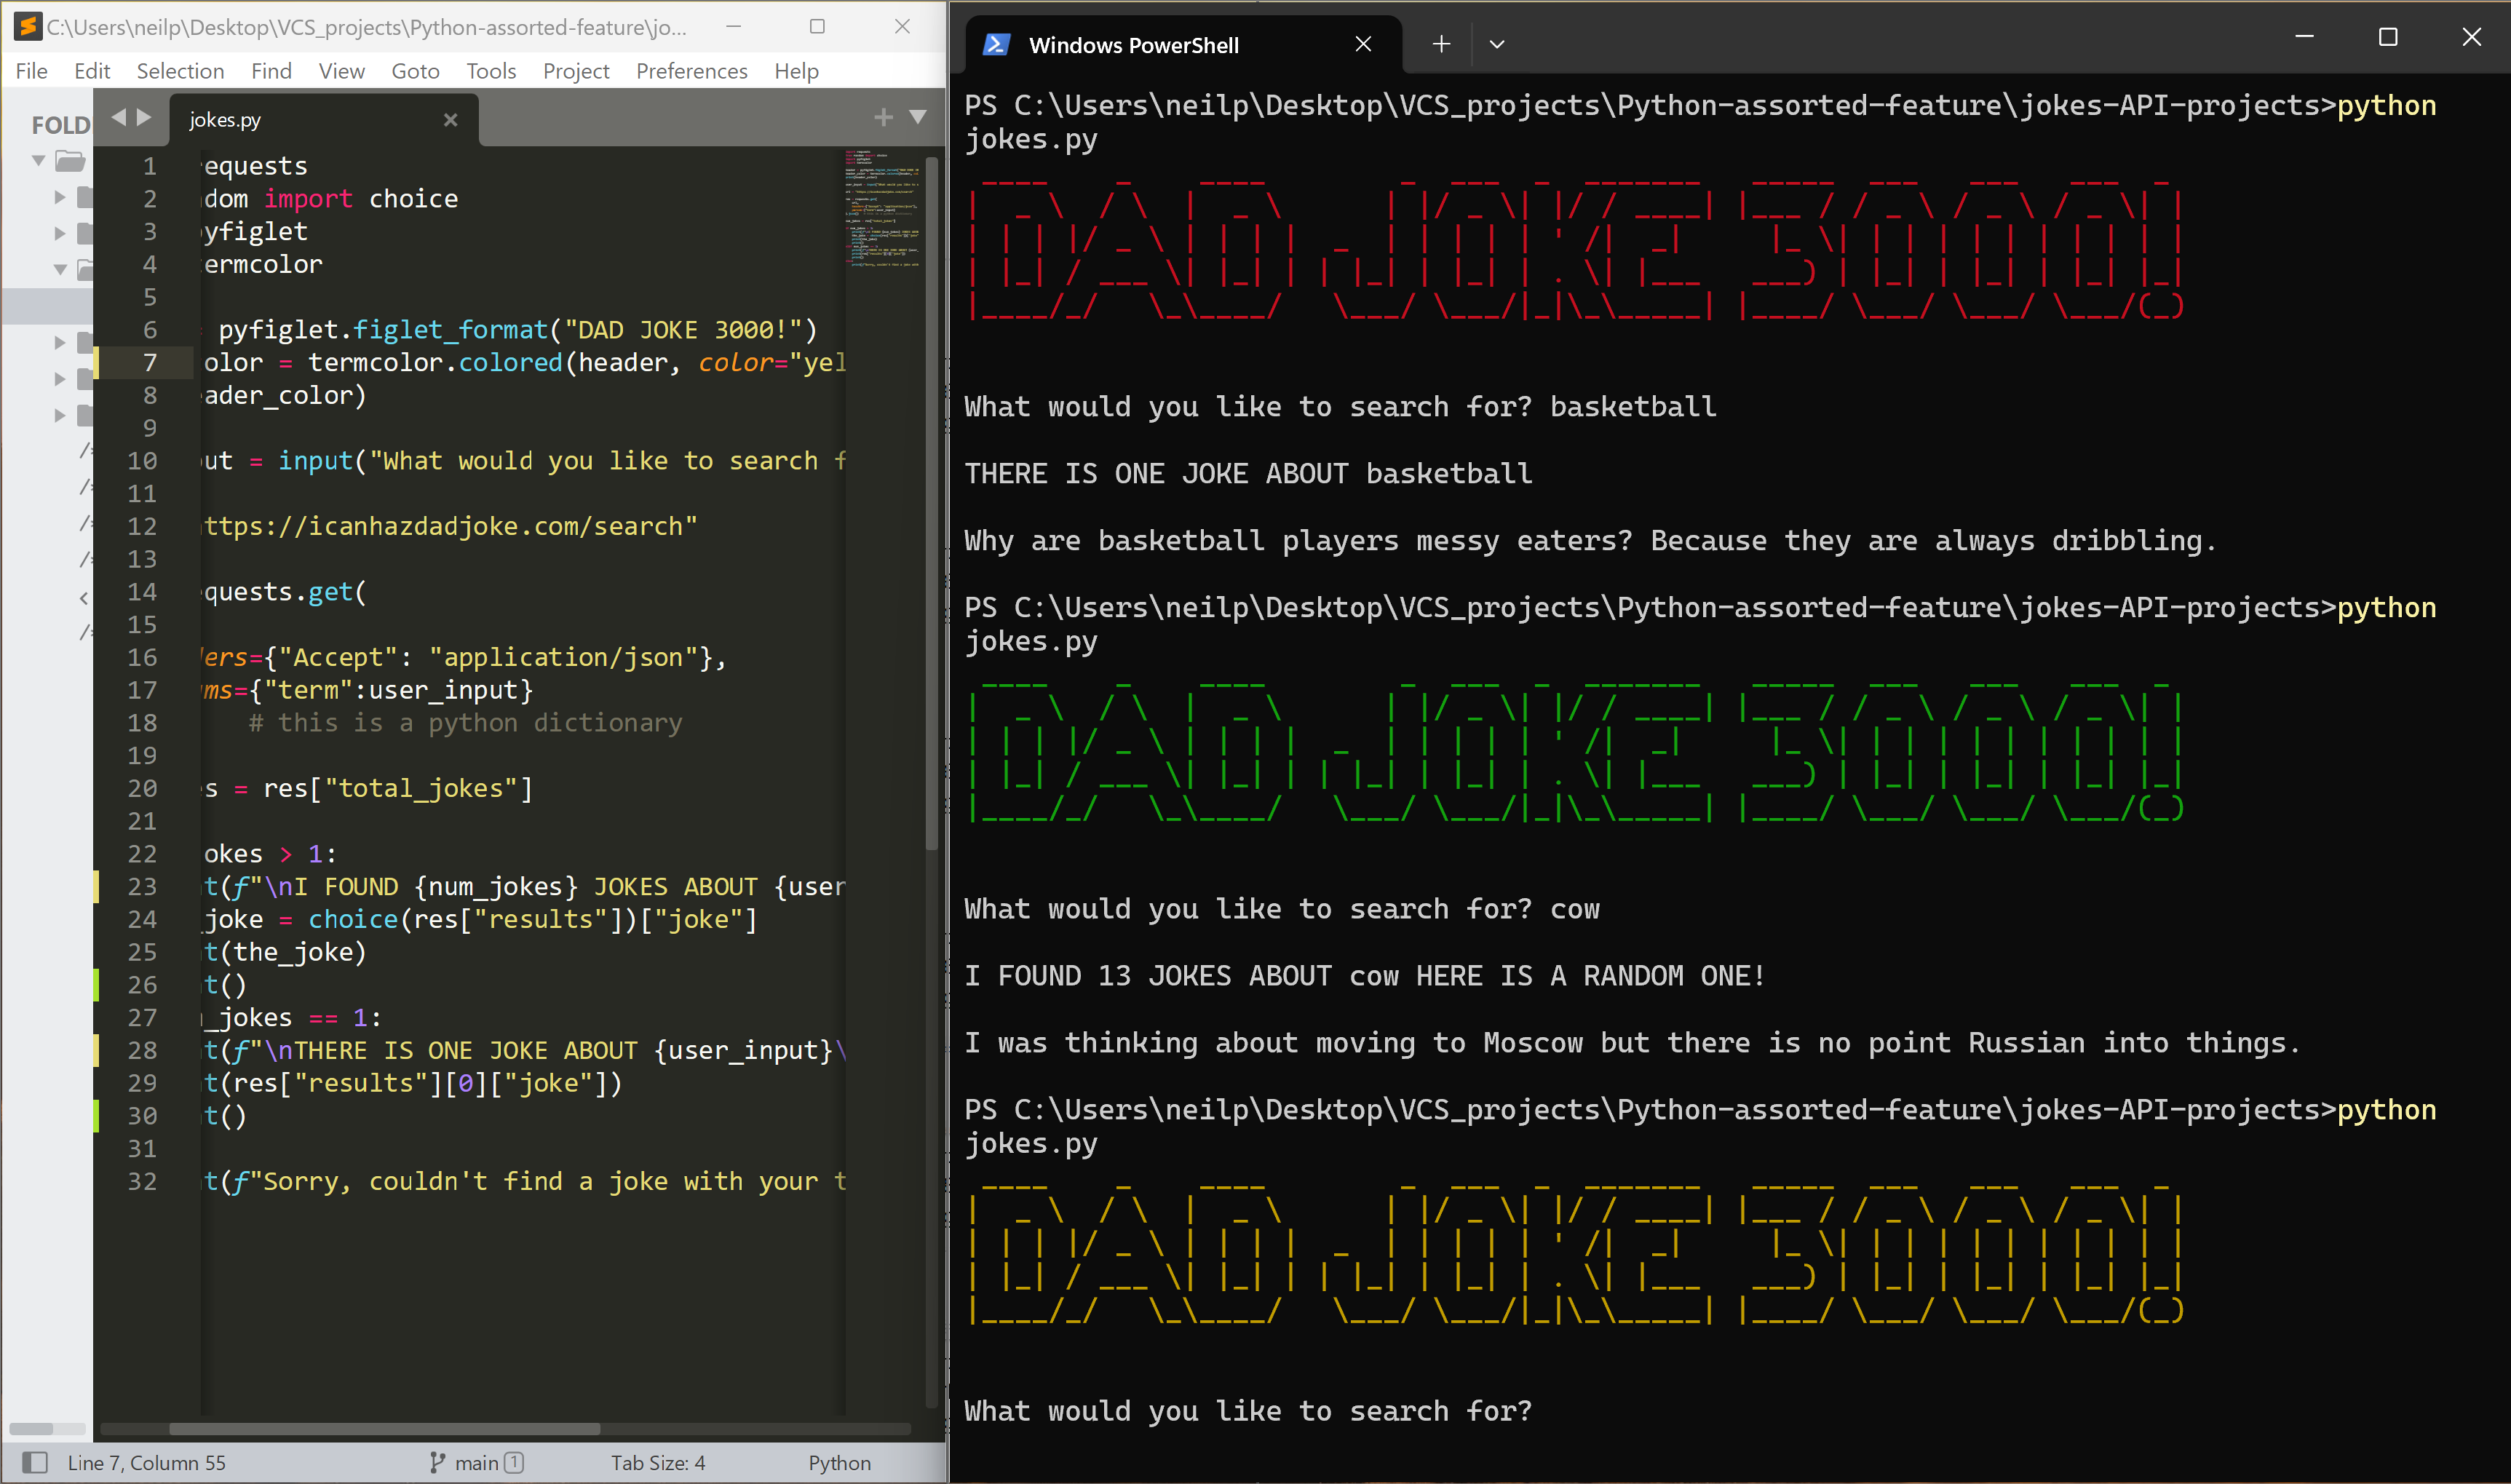
Task: Open the Help menu
Action: 796,71
